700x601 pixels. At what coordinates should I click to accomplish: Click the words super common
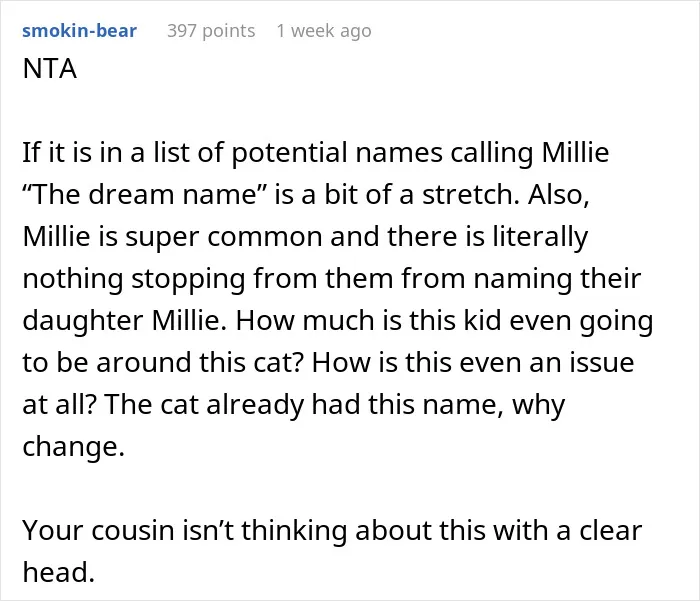click(x=223, y=237)
